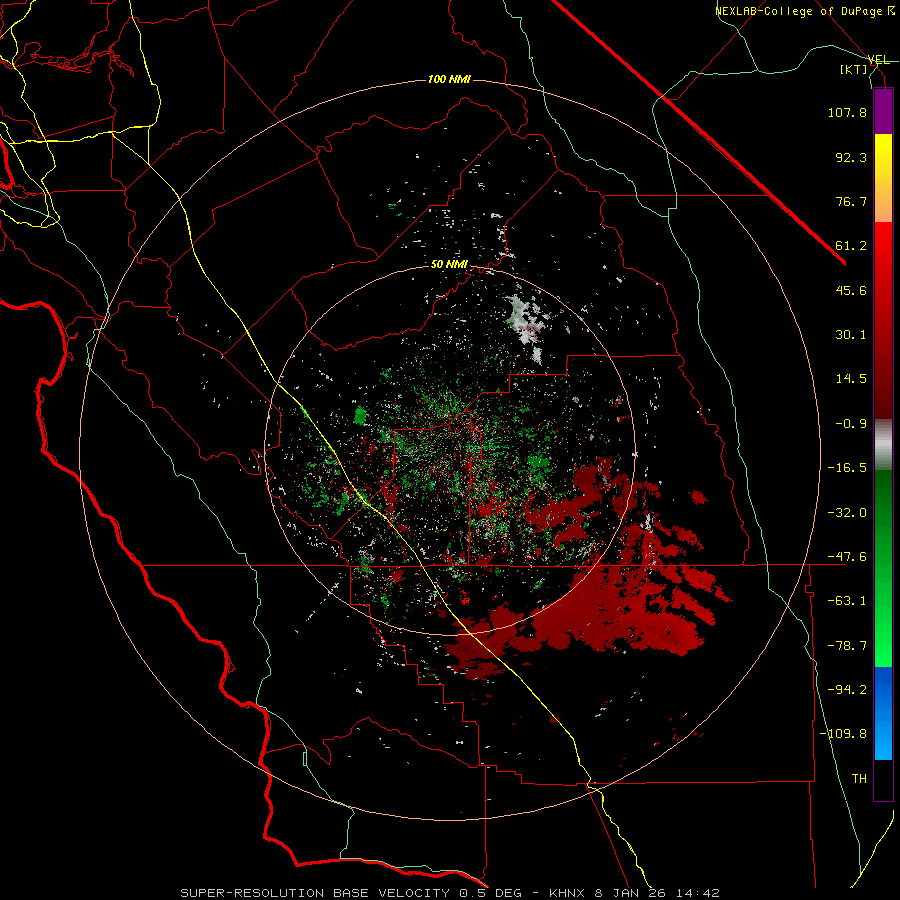Click the 14.5 value on the velocity scale

click(851, 379)
